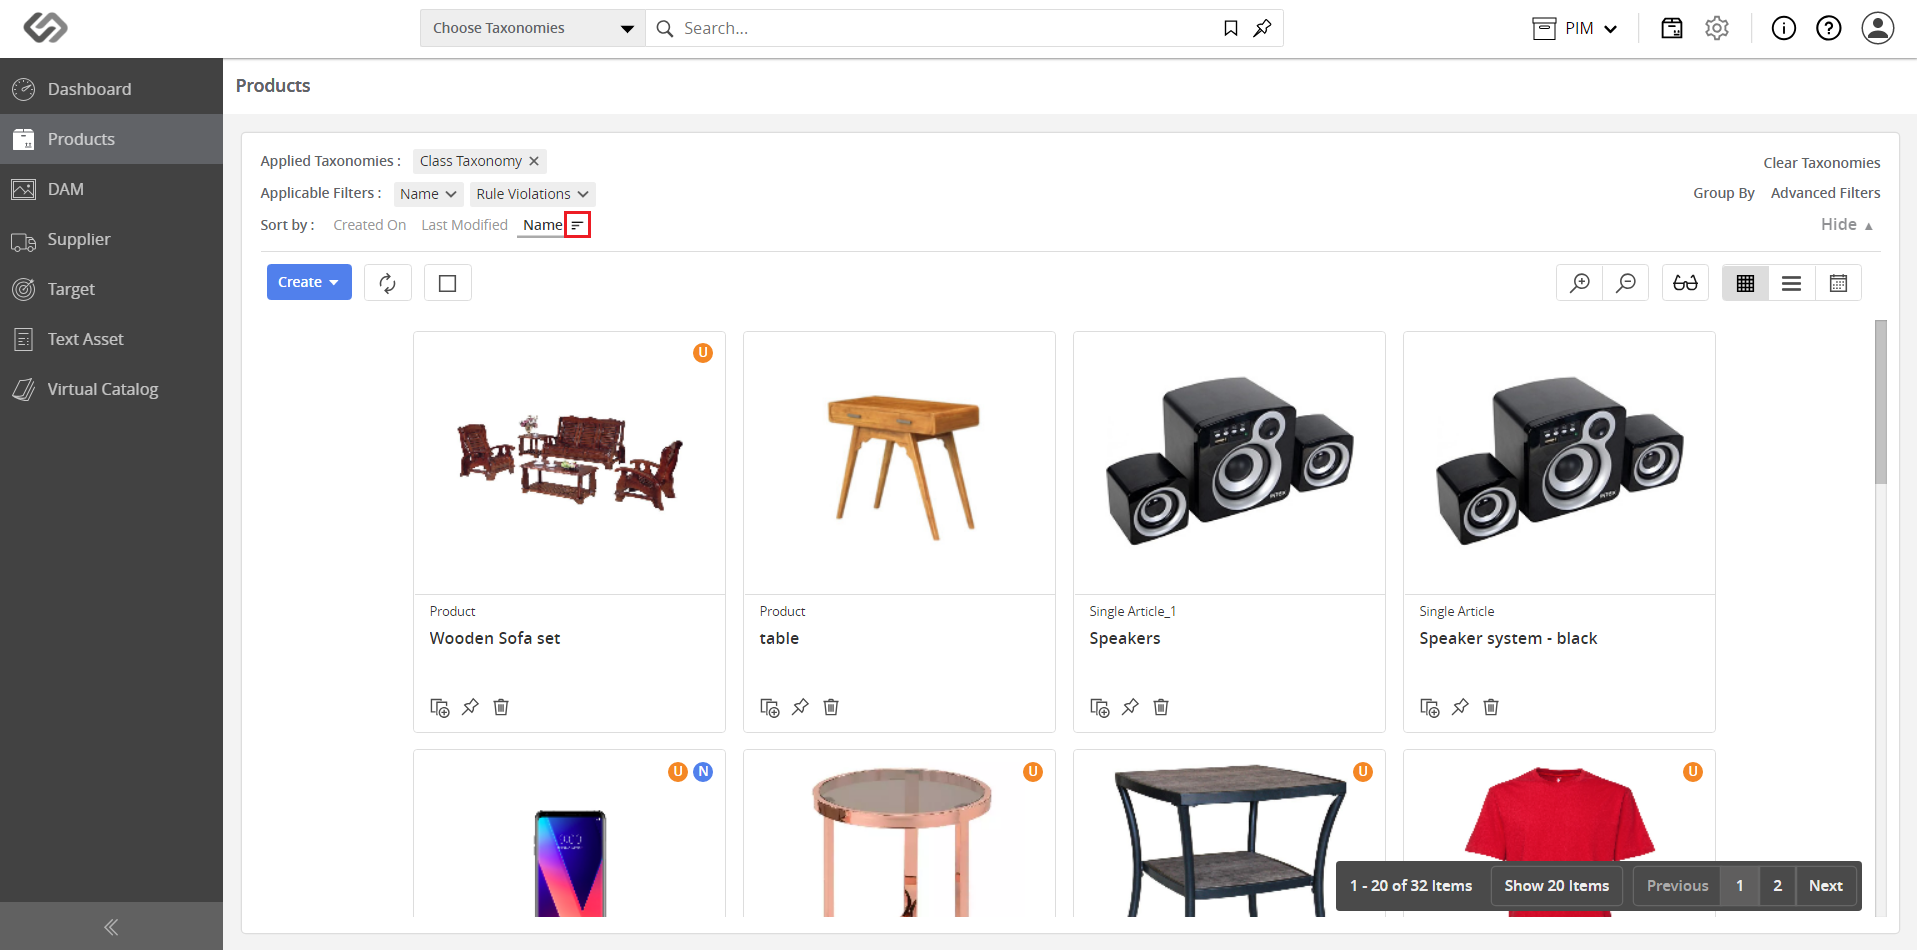
Task: Clone the Speakers article
Action: tap(1100, 707)
